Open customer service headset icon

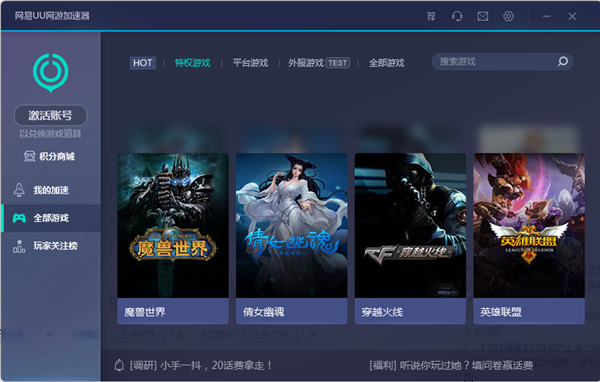point(457,16)
